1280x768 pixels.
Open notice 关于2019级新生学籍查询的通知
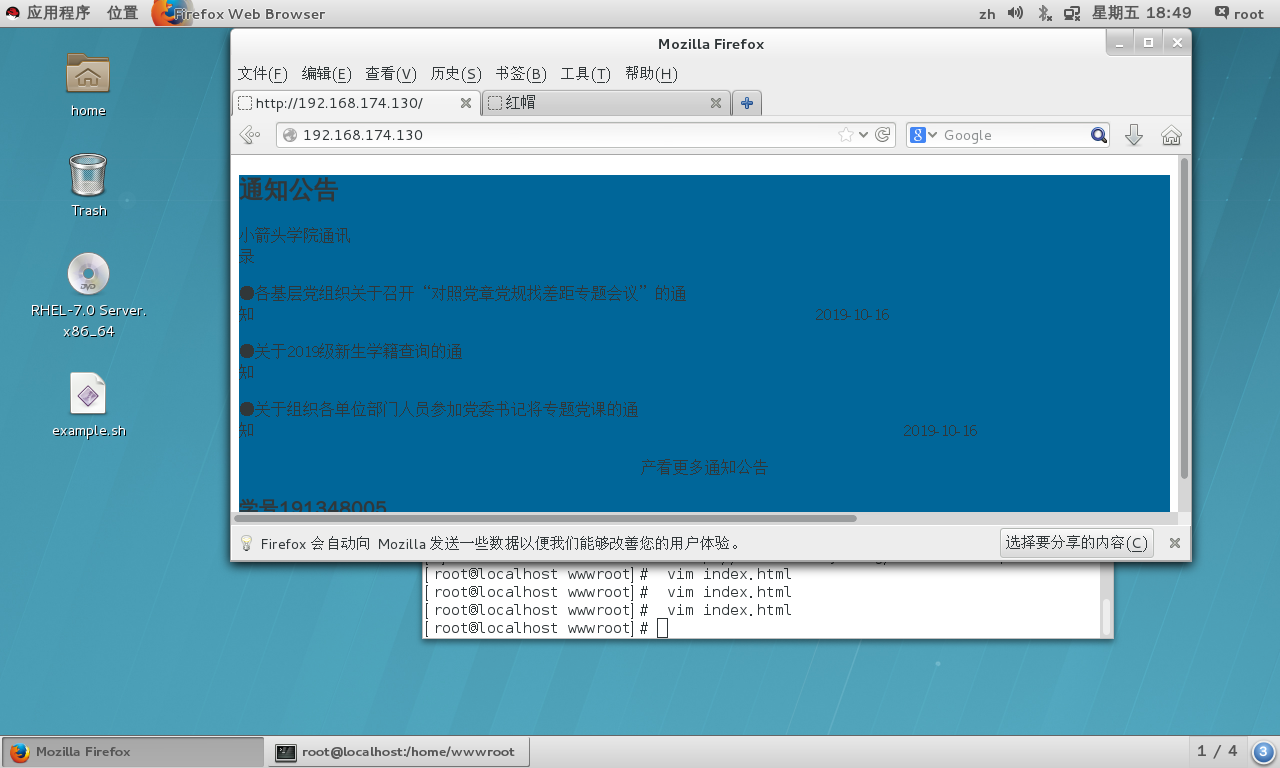point(351,361)
